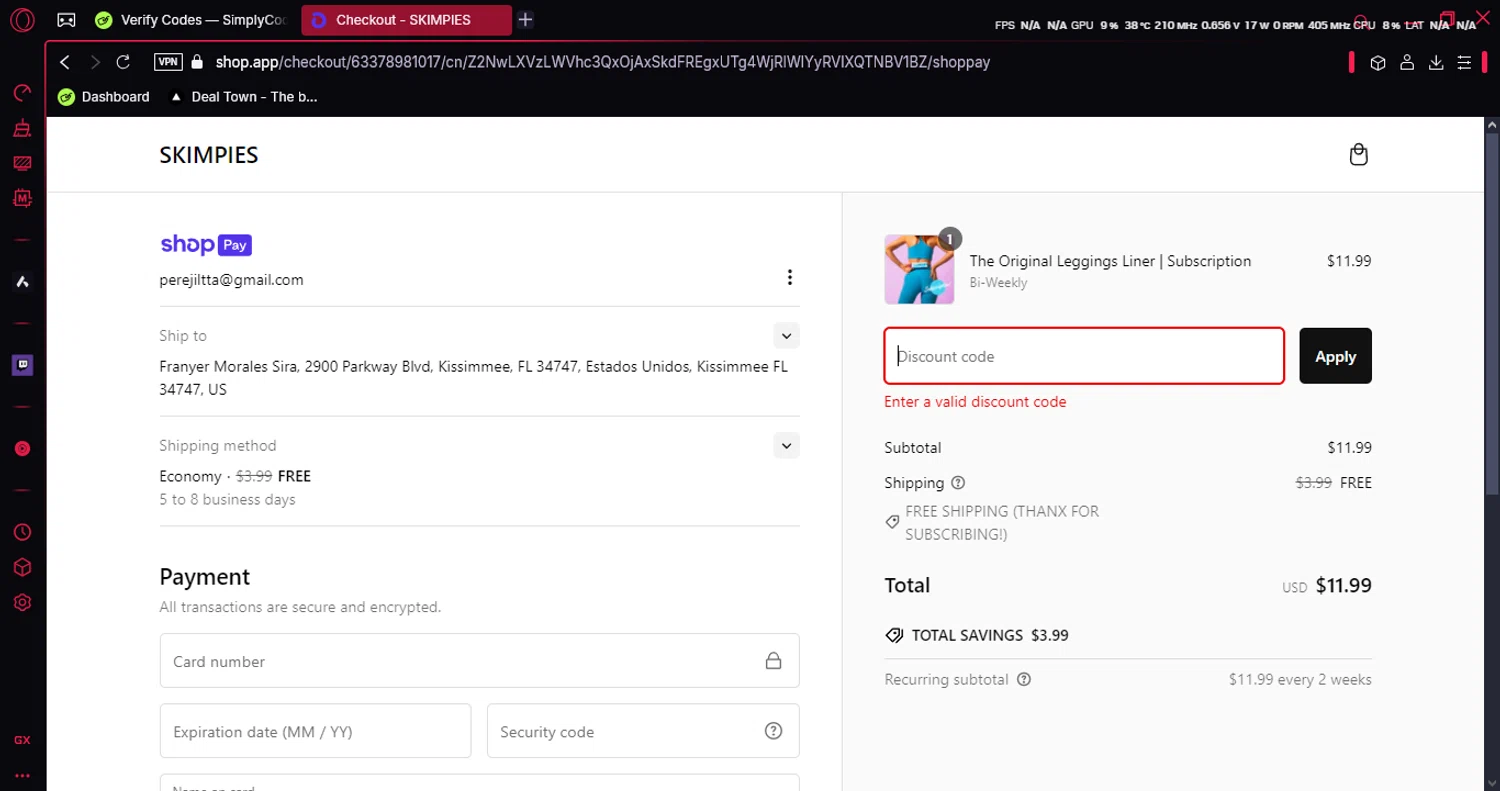Viewport: 1500px width, 791px height.
Task: Click 'Enter a valid discount code' error text
Action: [975, 402]
